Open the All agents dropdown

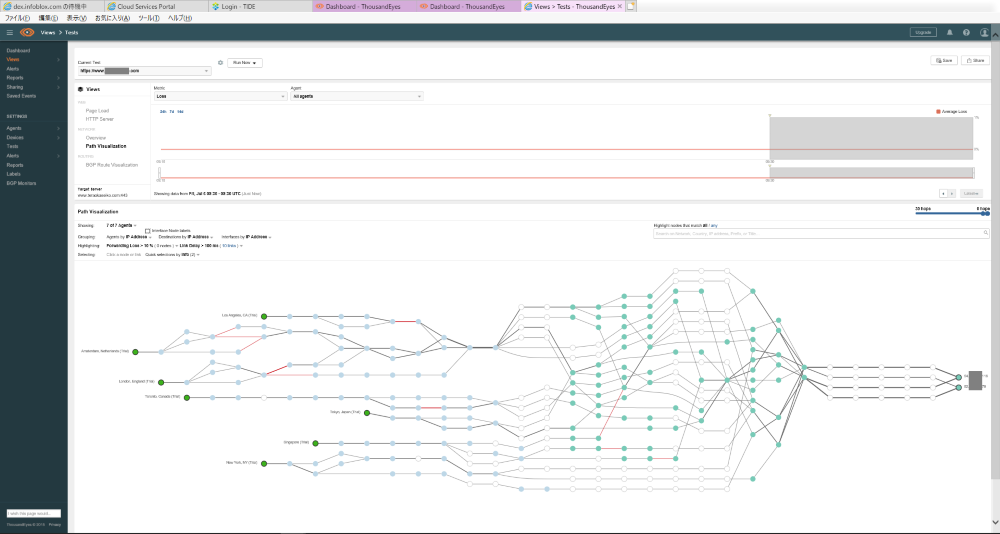coord(357,96)
